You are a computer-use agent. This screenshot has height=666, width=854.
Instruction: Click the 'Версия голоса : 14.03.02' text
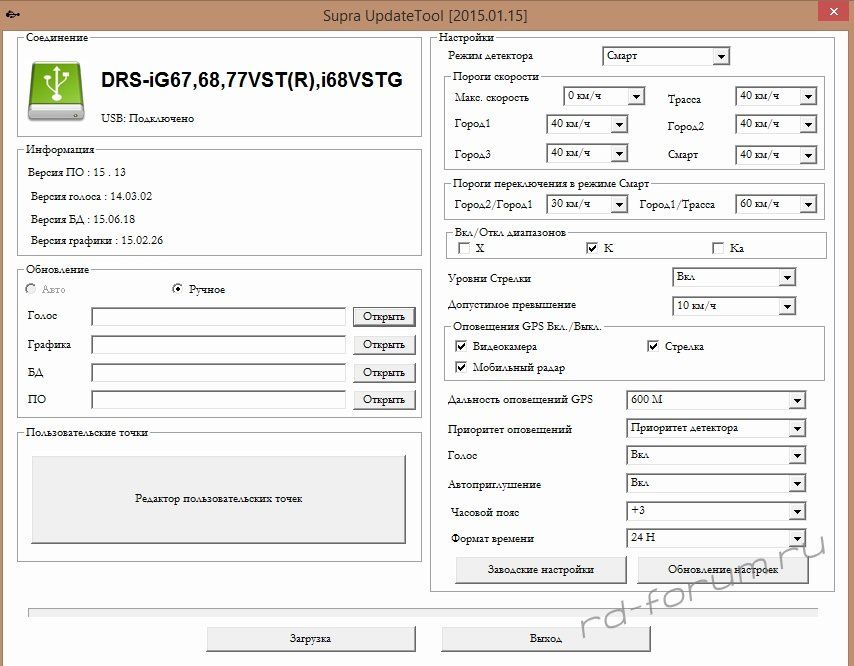click(92, 197)
